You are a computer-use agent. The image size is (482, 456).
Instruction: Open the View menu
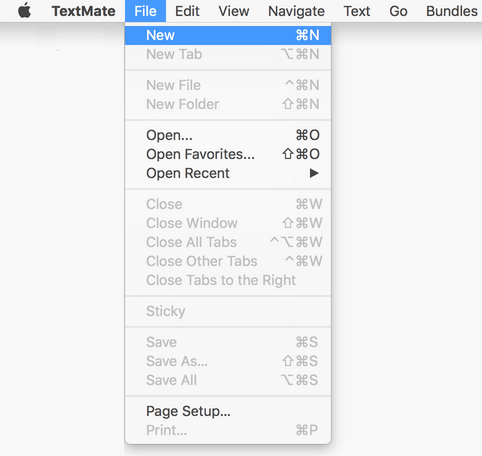[234, 11]
